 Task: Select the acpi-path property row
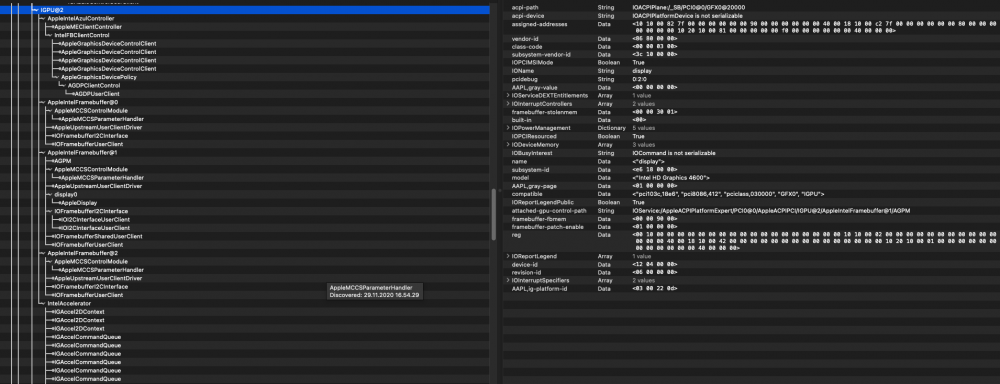(751, 7)
